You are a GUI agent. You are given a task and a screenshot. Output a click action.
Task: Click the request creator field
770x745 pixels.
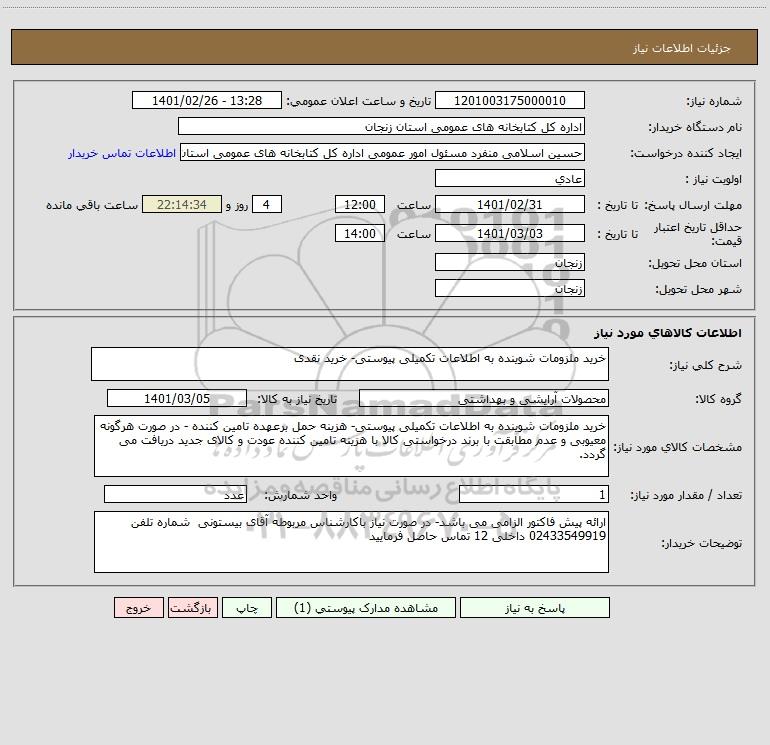tap(383, 152)
